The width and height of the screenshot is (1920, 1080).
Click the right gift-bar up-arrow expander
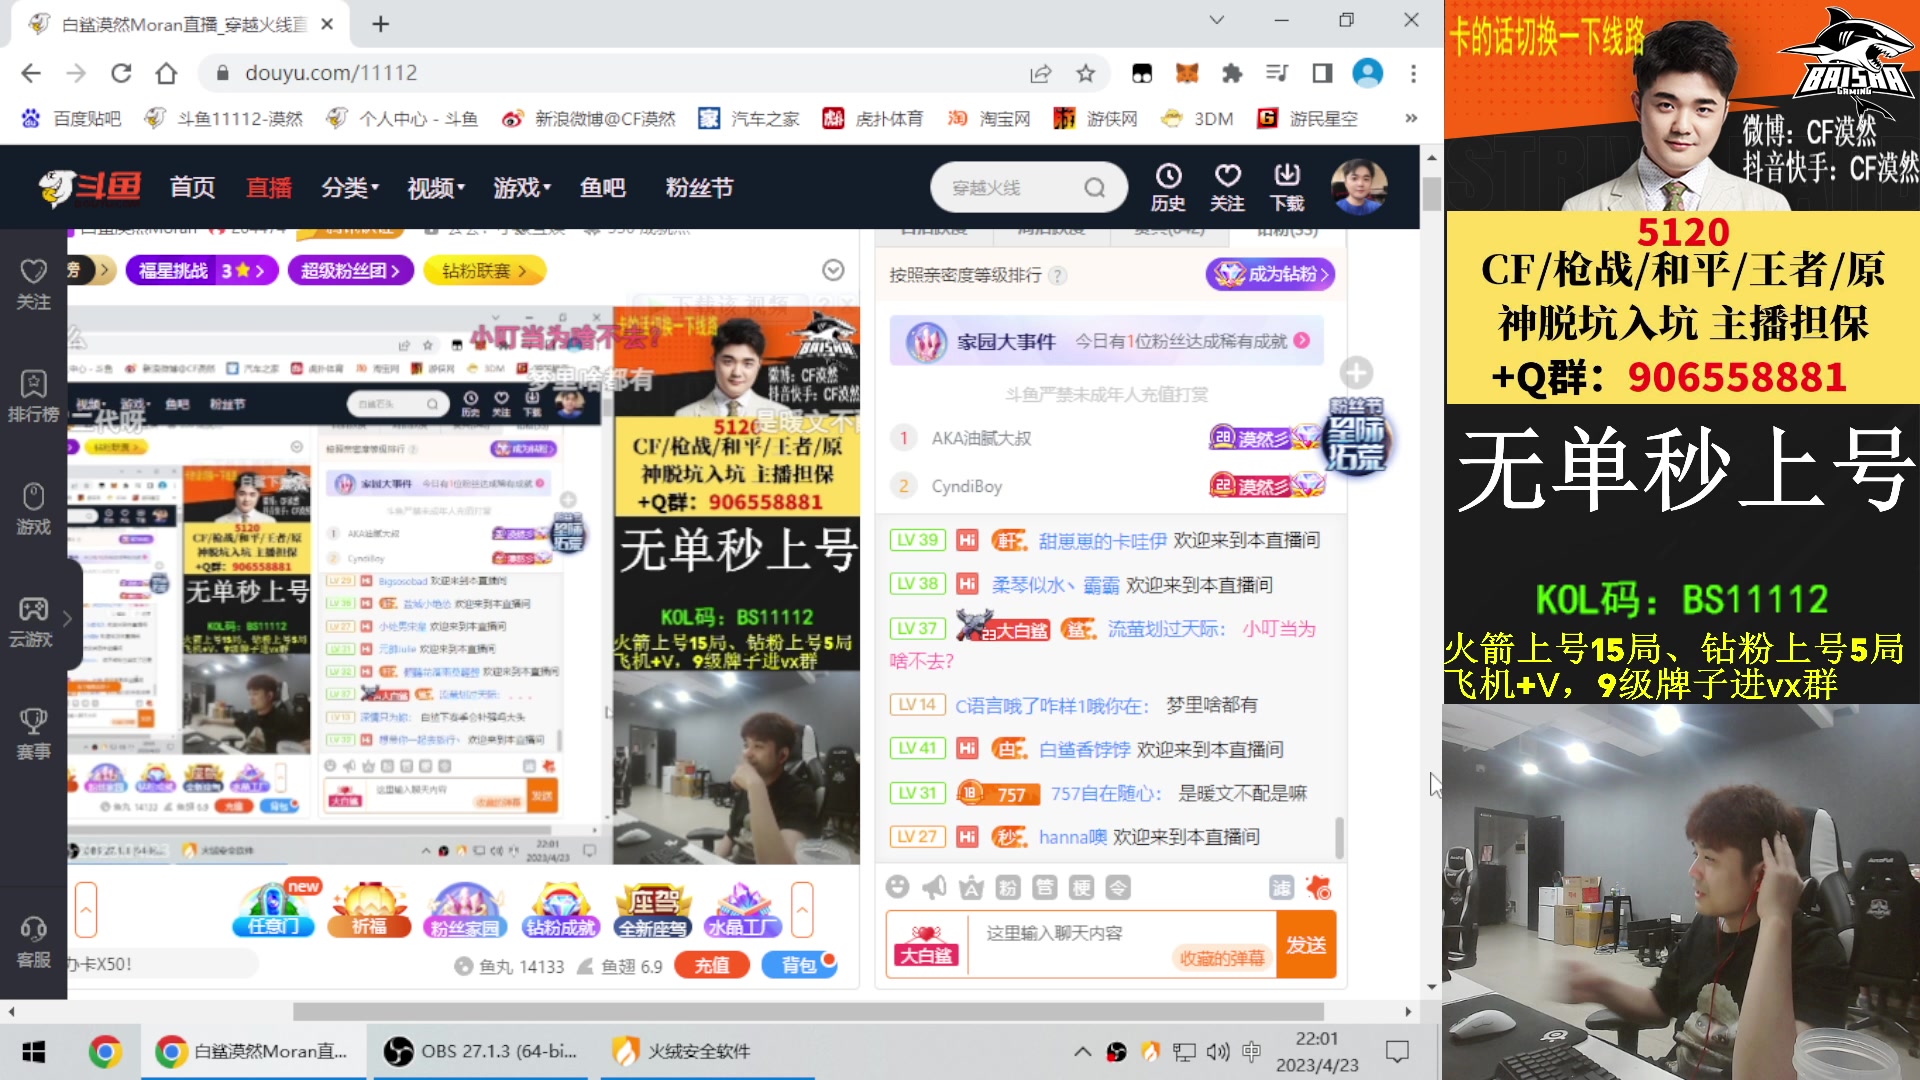tap(802, 909)
